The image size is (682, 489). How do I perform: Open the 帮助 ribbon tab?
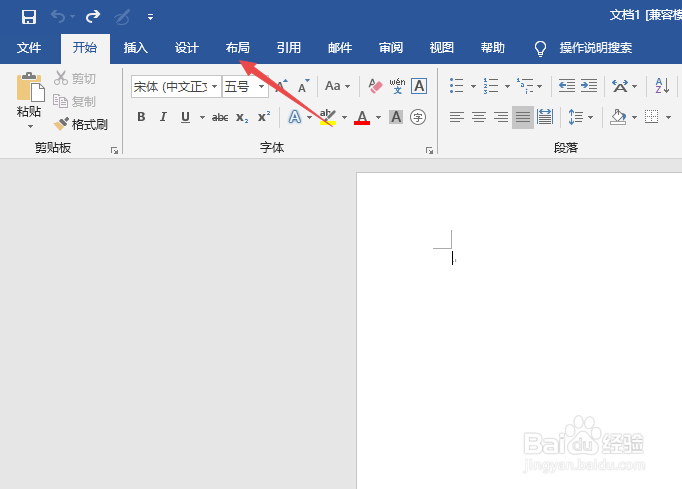point(492,48)
